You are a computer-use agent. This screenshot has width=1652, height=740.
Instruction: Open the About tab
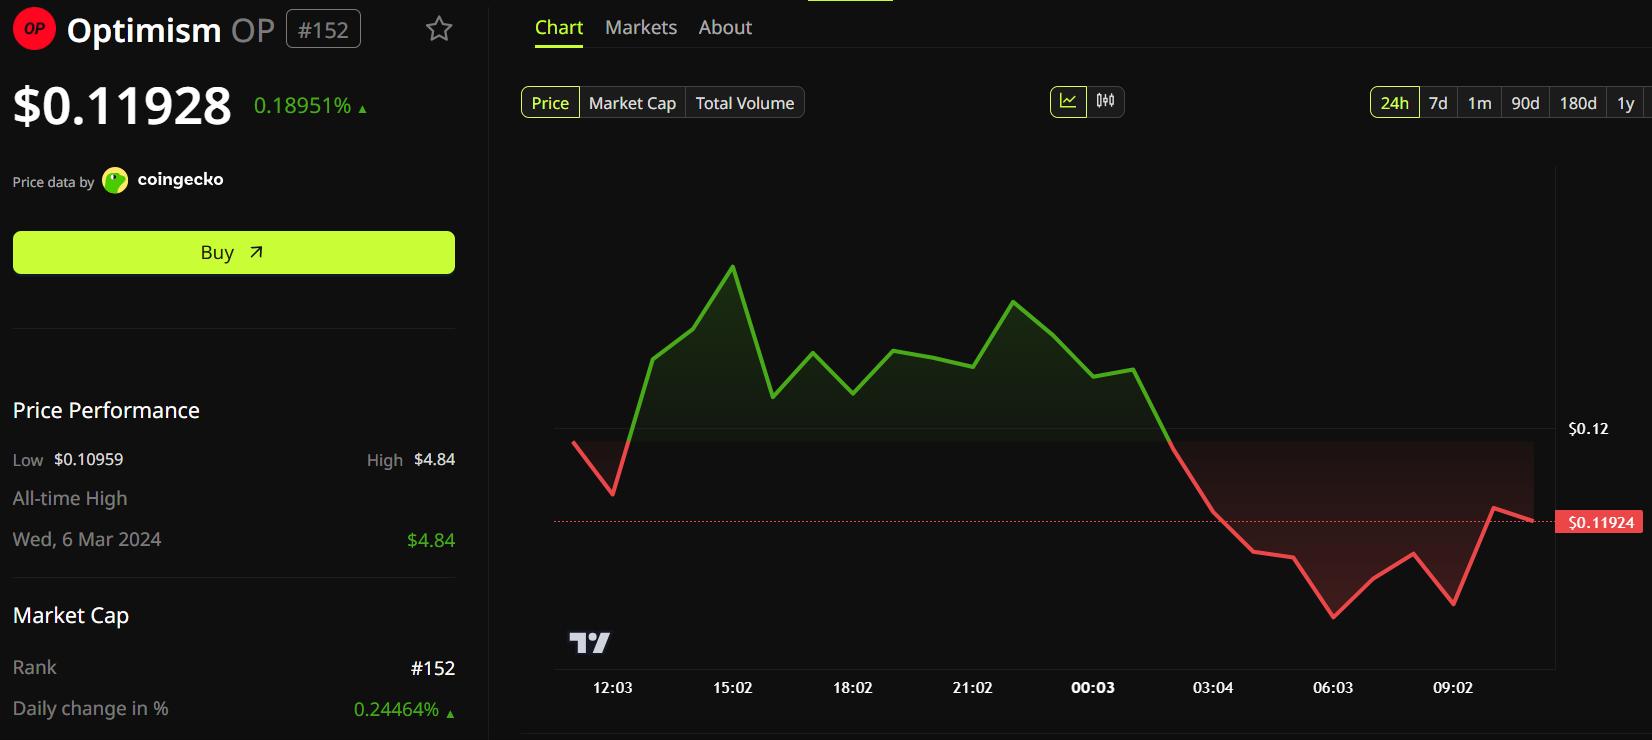coord(725,28)
